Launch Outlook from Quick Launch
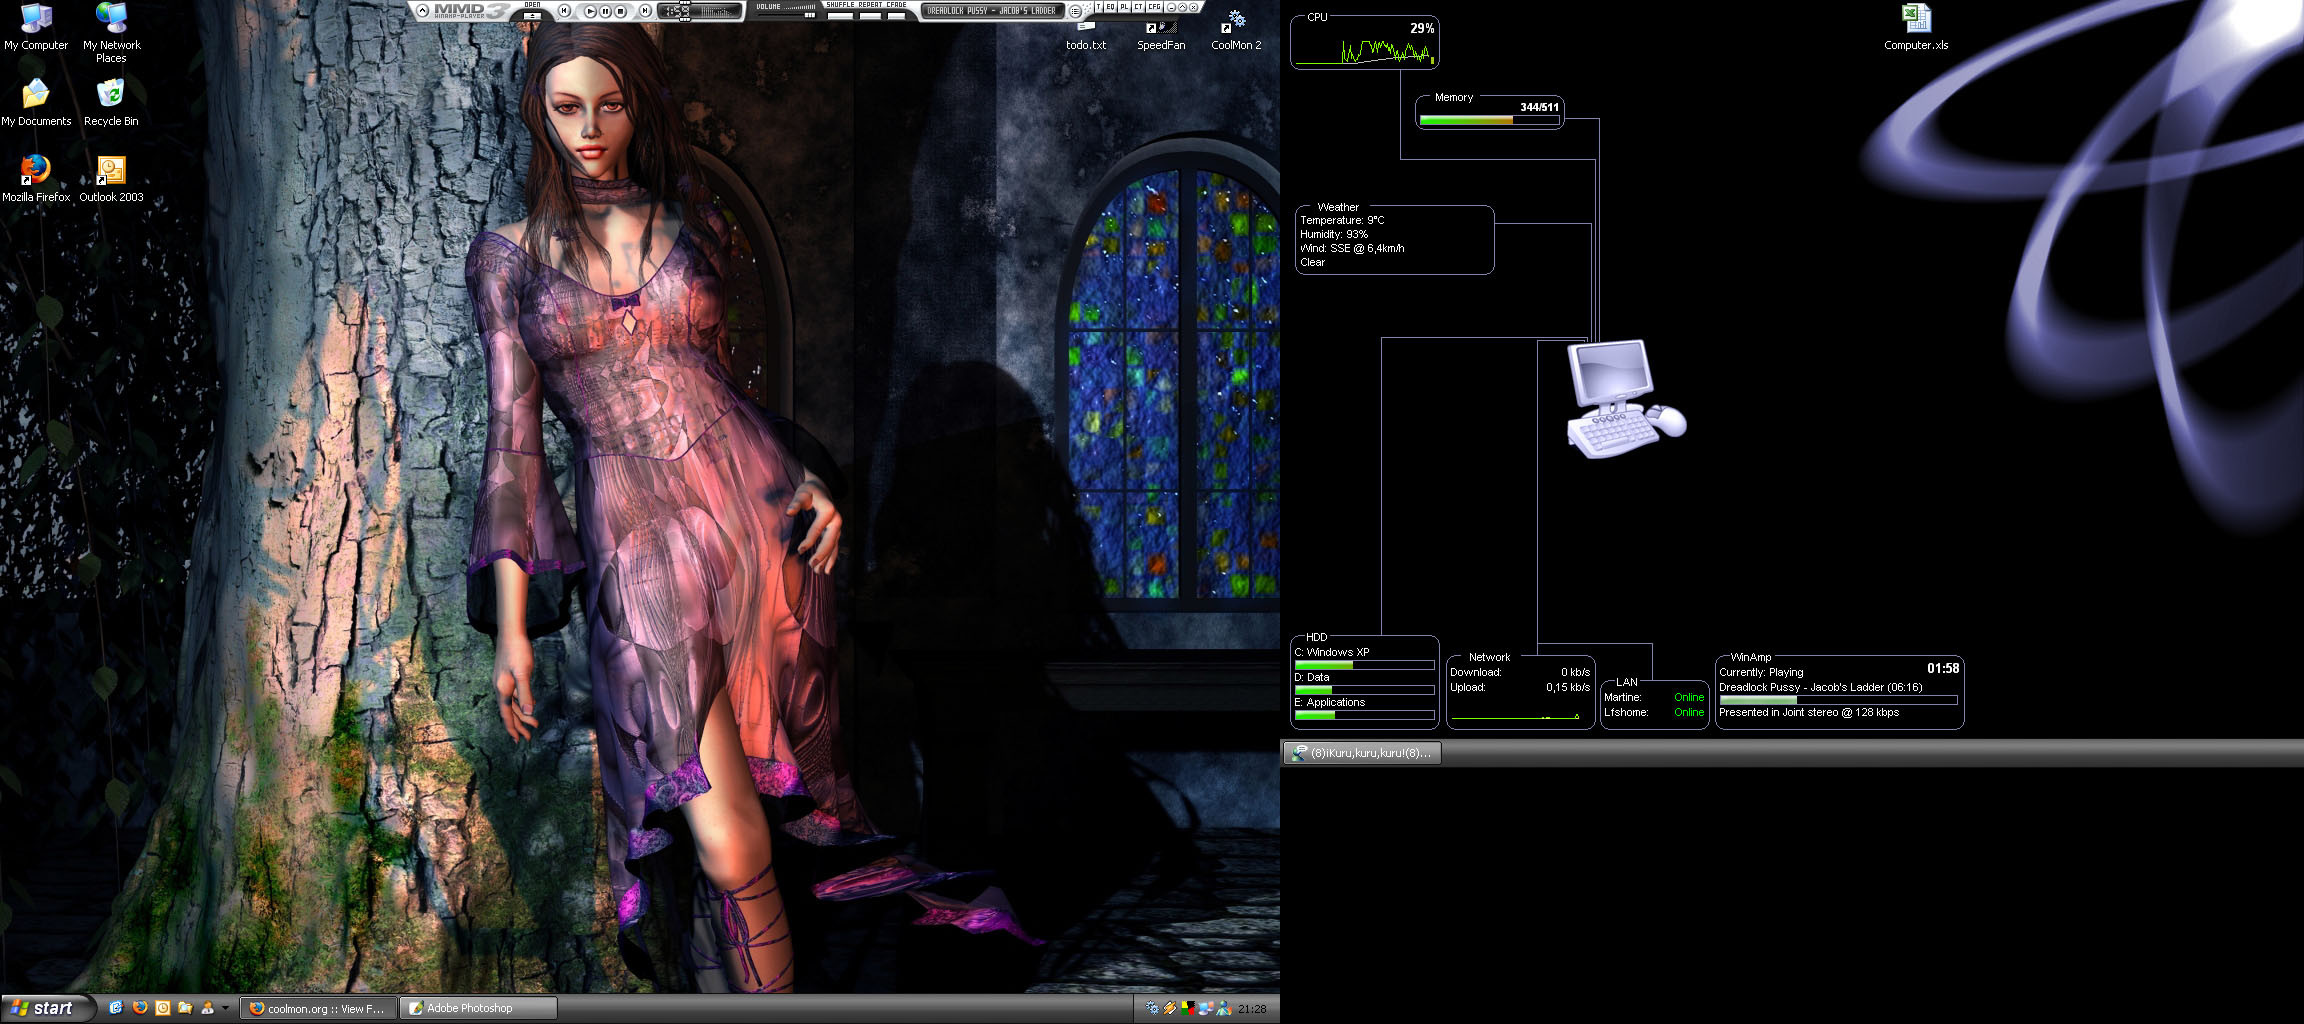 point(163,1008)
